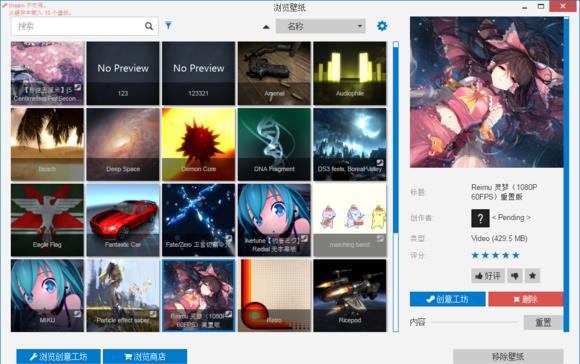Open the blue settings gear
Image resolution: width=580 pixels, height=364 pixels.
382,26
